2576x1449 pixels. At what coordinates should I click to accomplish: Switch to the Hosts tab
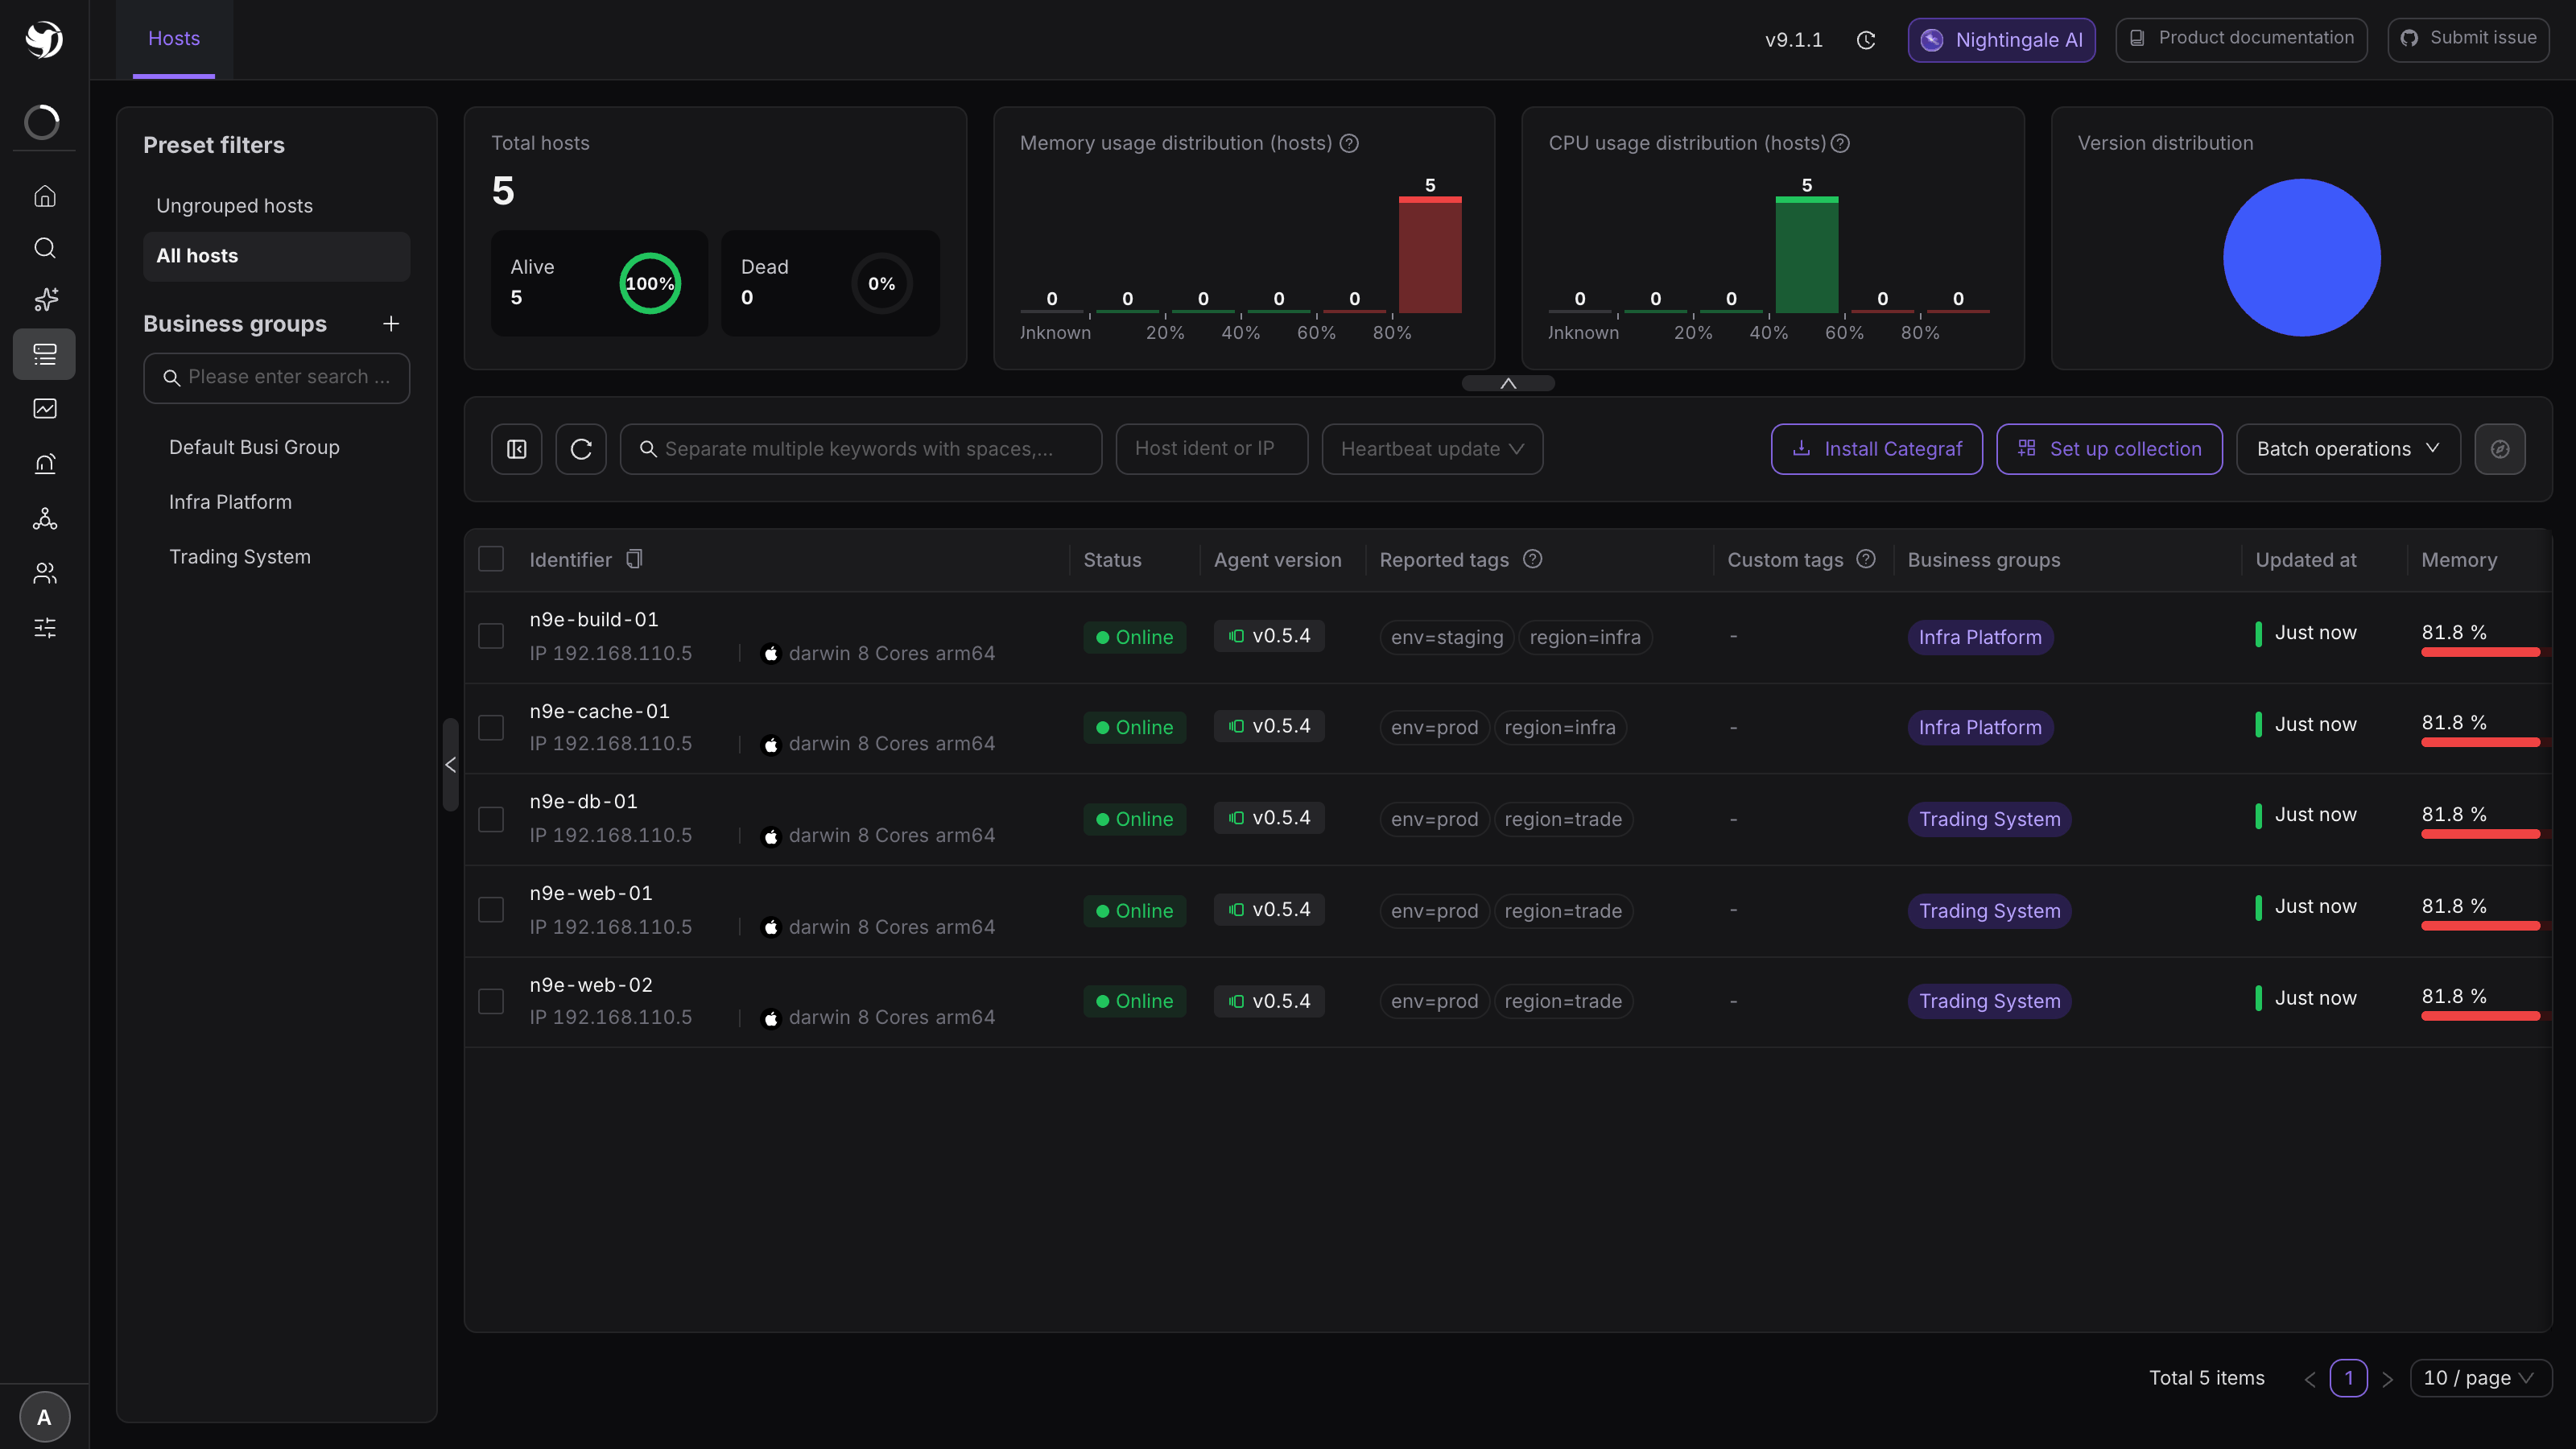pos(174,39)
